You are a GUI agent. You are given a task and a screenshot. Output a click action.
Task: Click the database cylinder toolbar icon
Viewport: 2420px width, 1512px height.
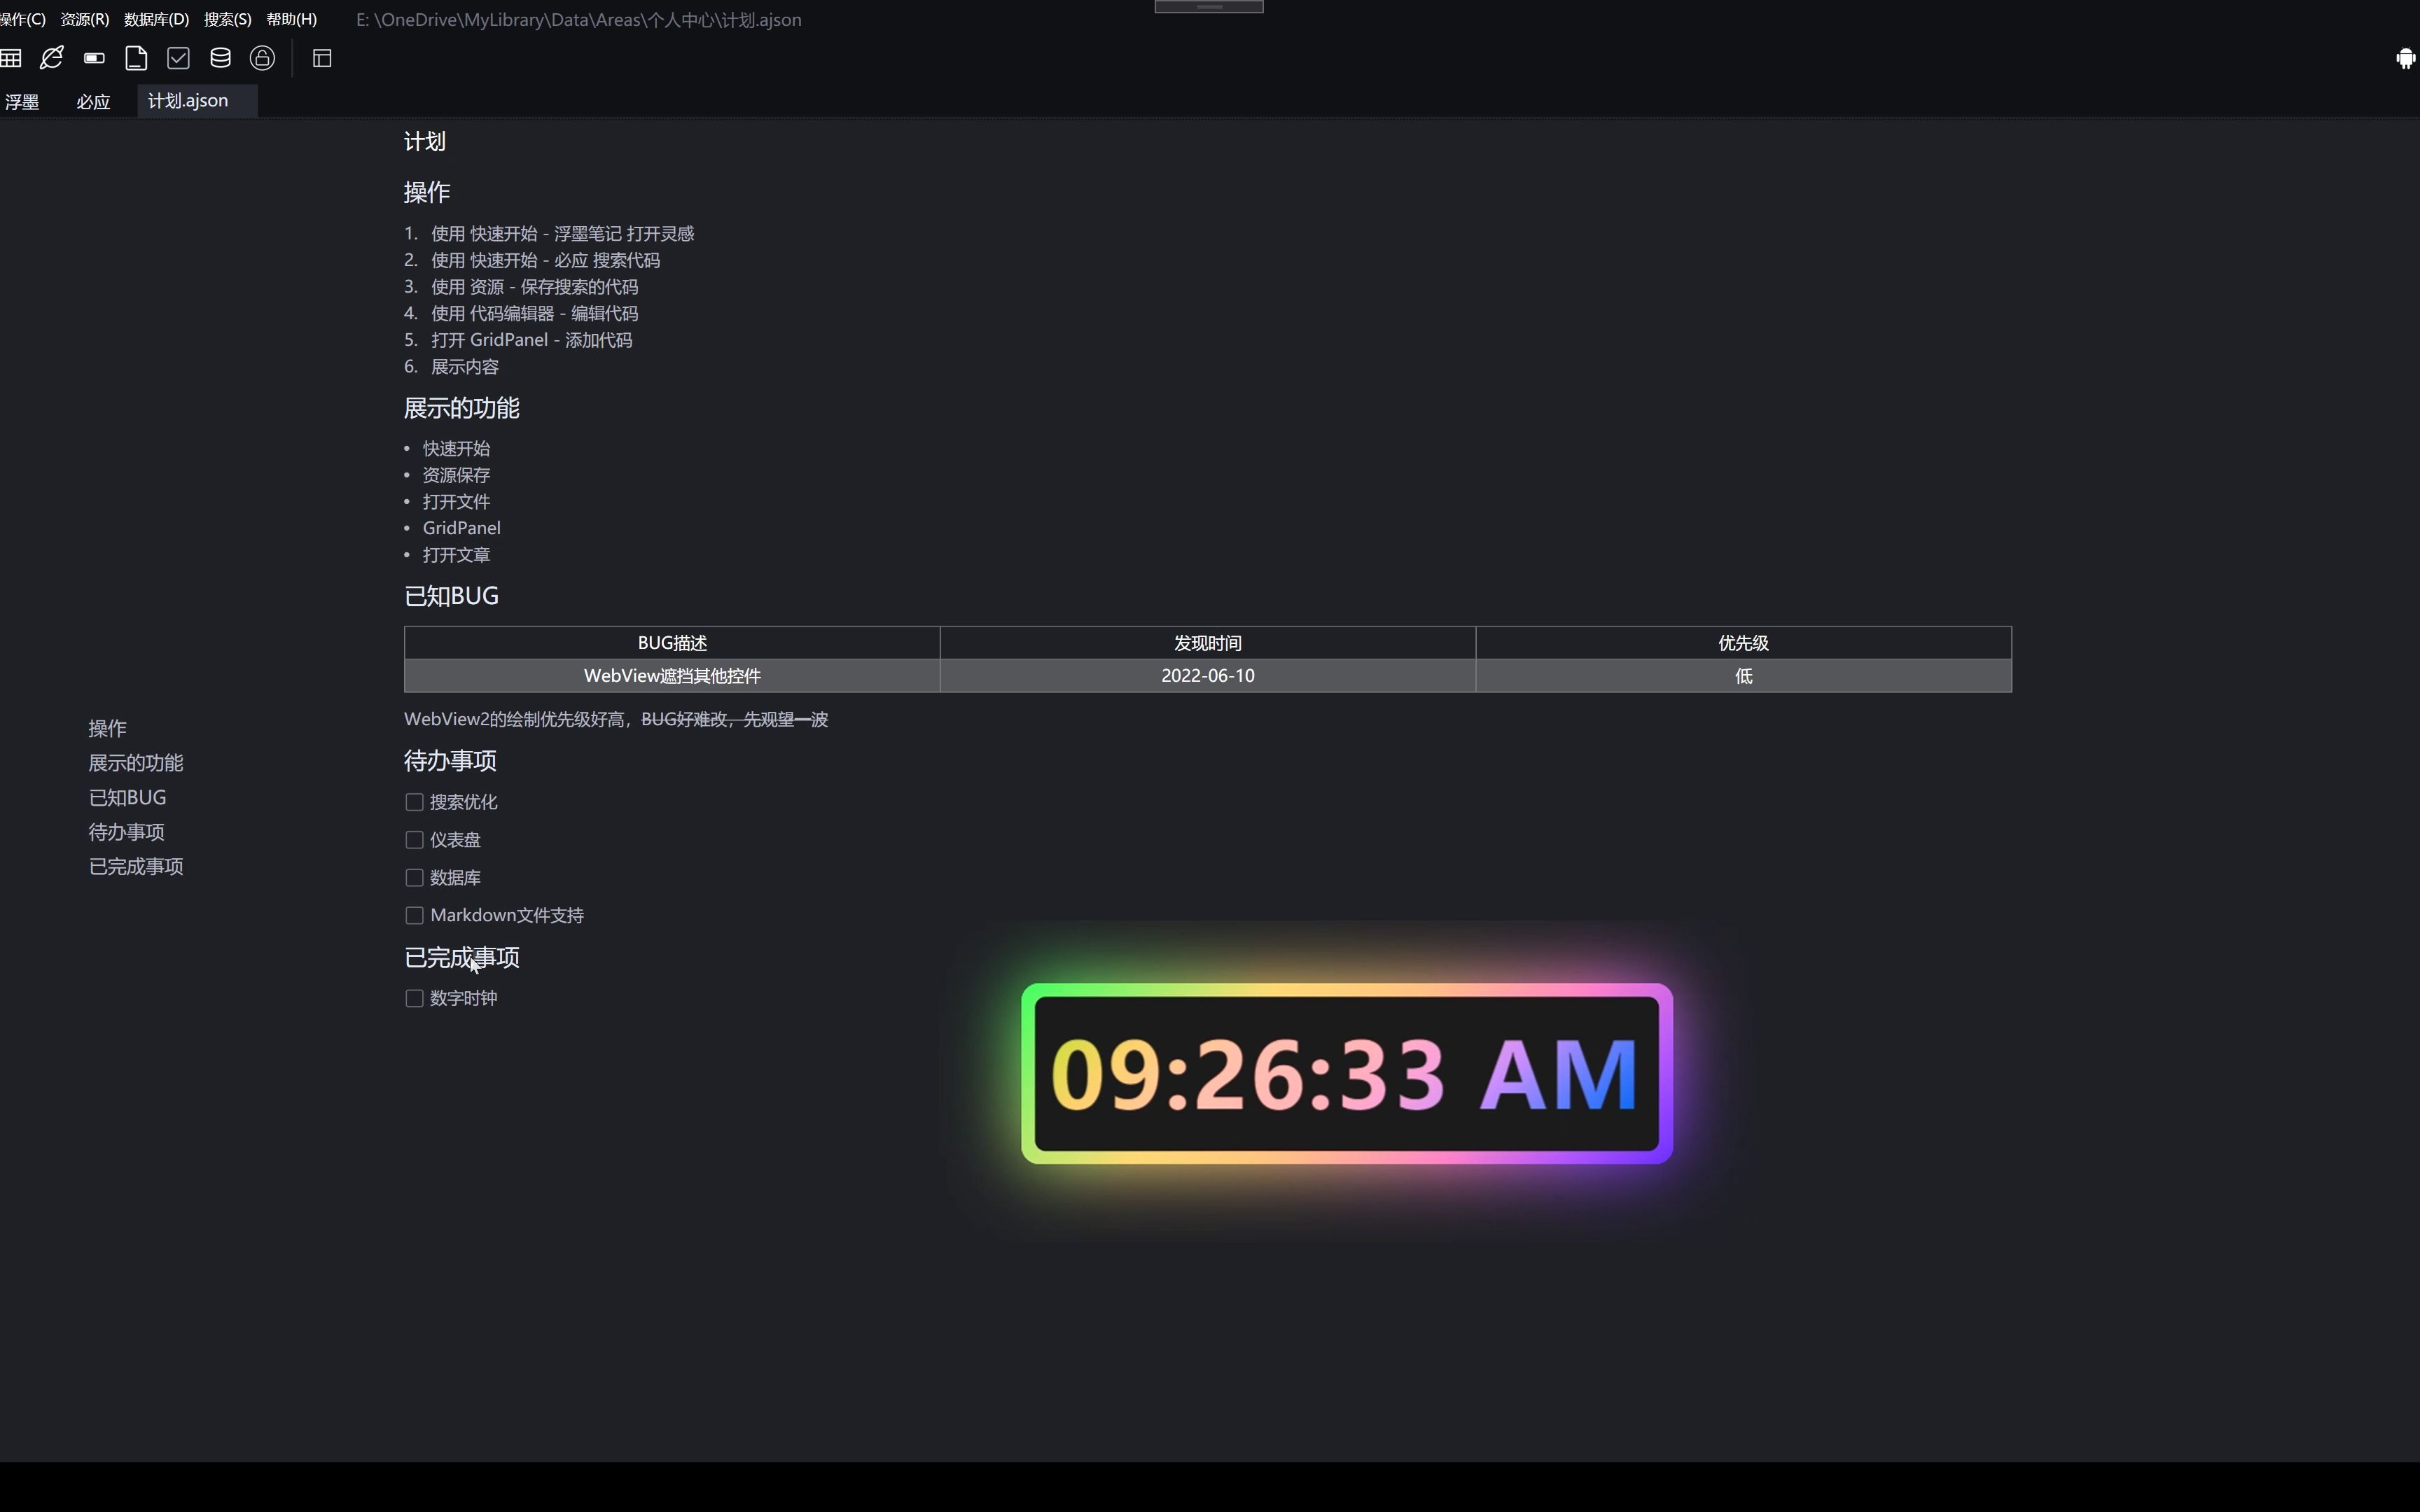click(220, 58)
